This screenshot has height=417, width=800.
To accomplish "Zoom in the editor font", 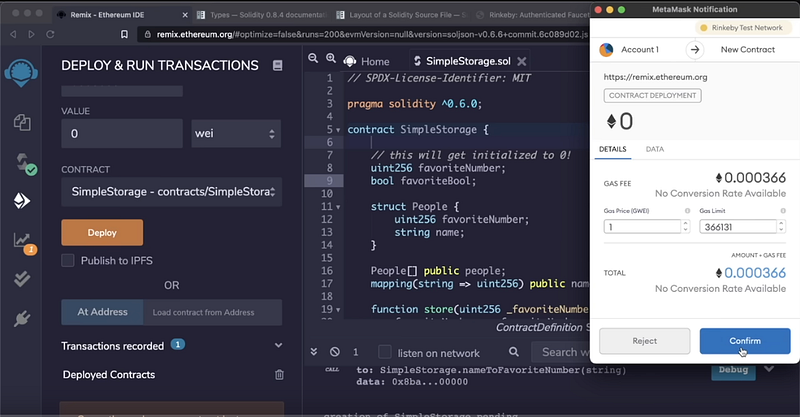I will 331,59.
